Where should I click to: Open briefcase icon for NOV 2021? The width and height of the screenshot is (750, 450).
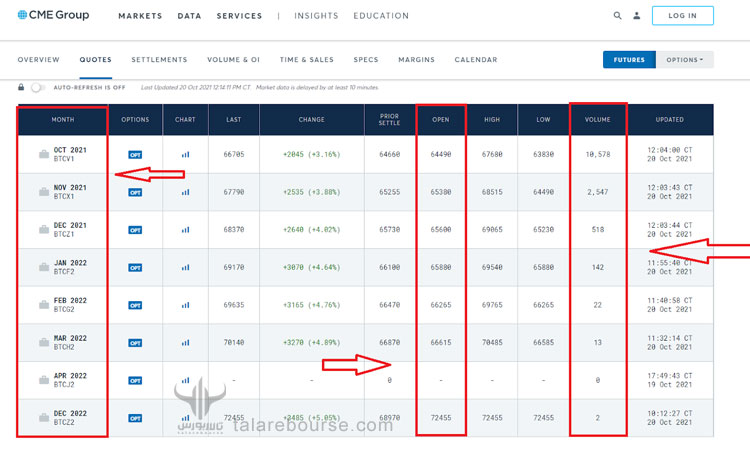coord(44,192)
